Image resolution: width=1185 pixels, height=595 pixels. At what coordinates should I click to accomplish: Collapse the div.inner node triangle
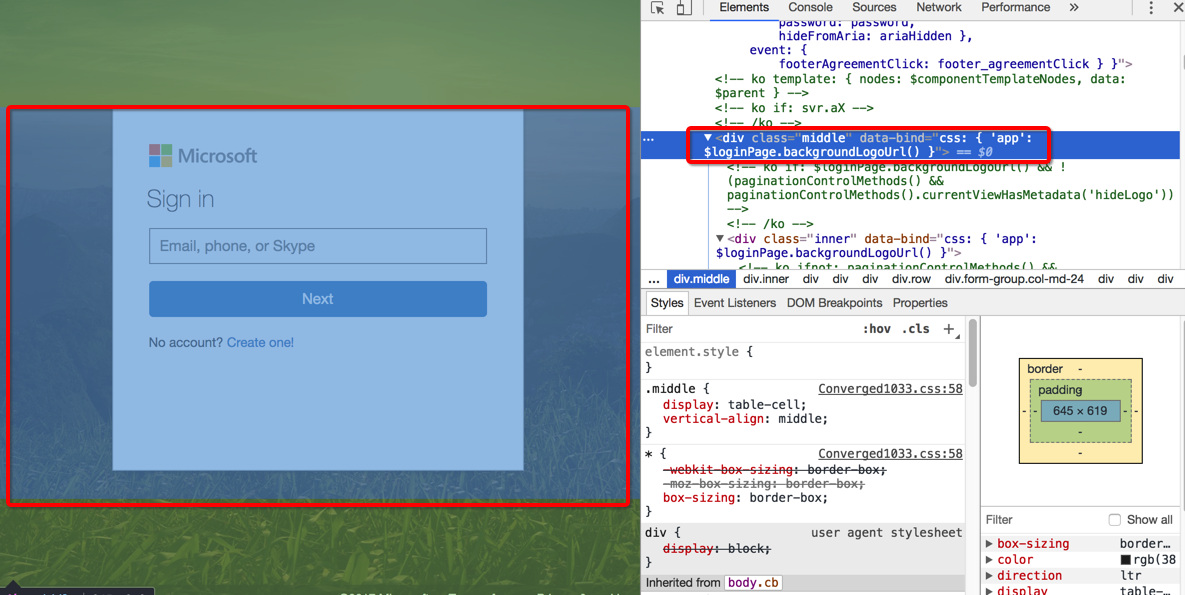click(x=721, y=239)
